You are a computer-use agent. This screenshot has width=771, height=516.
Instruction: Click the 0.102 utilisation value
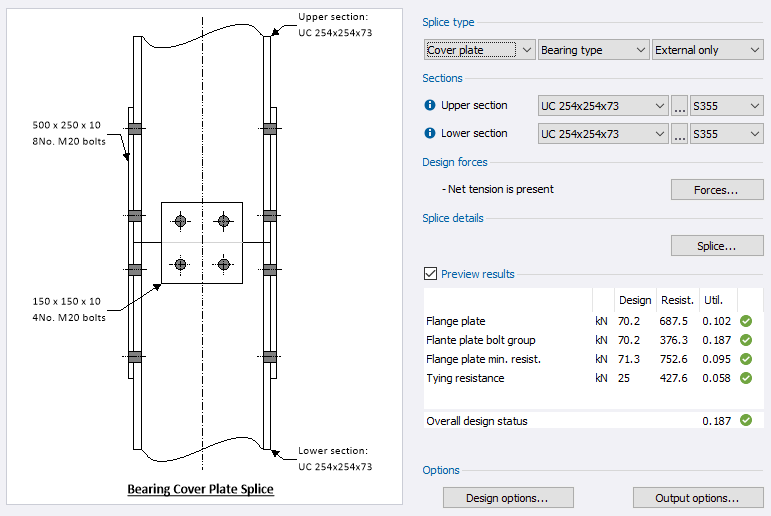[716, 321]
